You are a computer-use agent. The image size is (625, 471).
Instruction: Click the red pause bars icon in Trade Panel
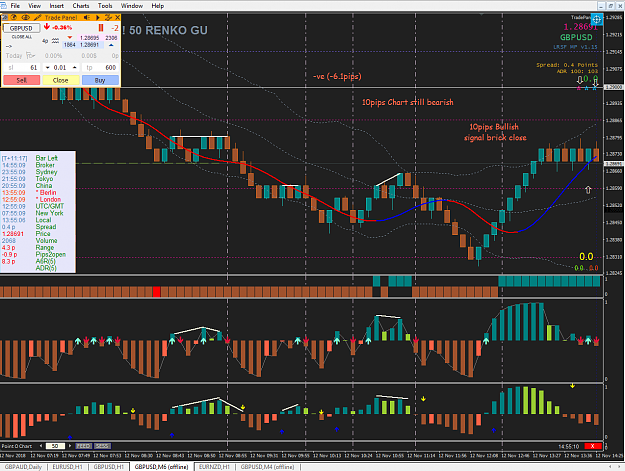101,27
